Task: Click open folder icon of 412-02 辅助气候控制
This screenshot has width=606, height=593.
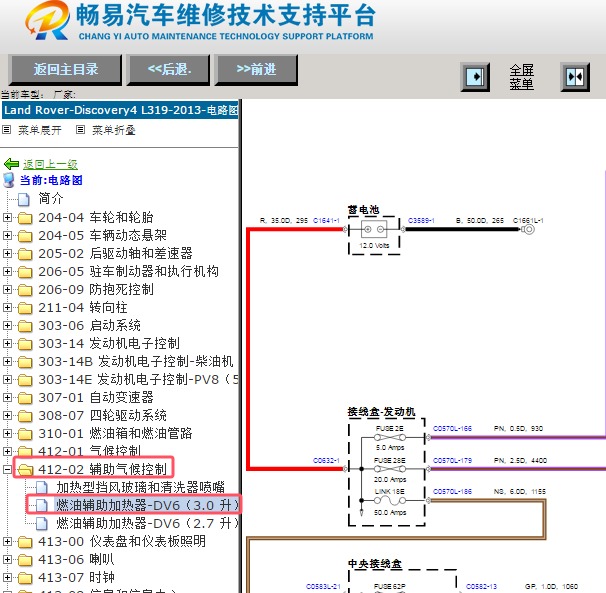Action: (x=26, y=470)
